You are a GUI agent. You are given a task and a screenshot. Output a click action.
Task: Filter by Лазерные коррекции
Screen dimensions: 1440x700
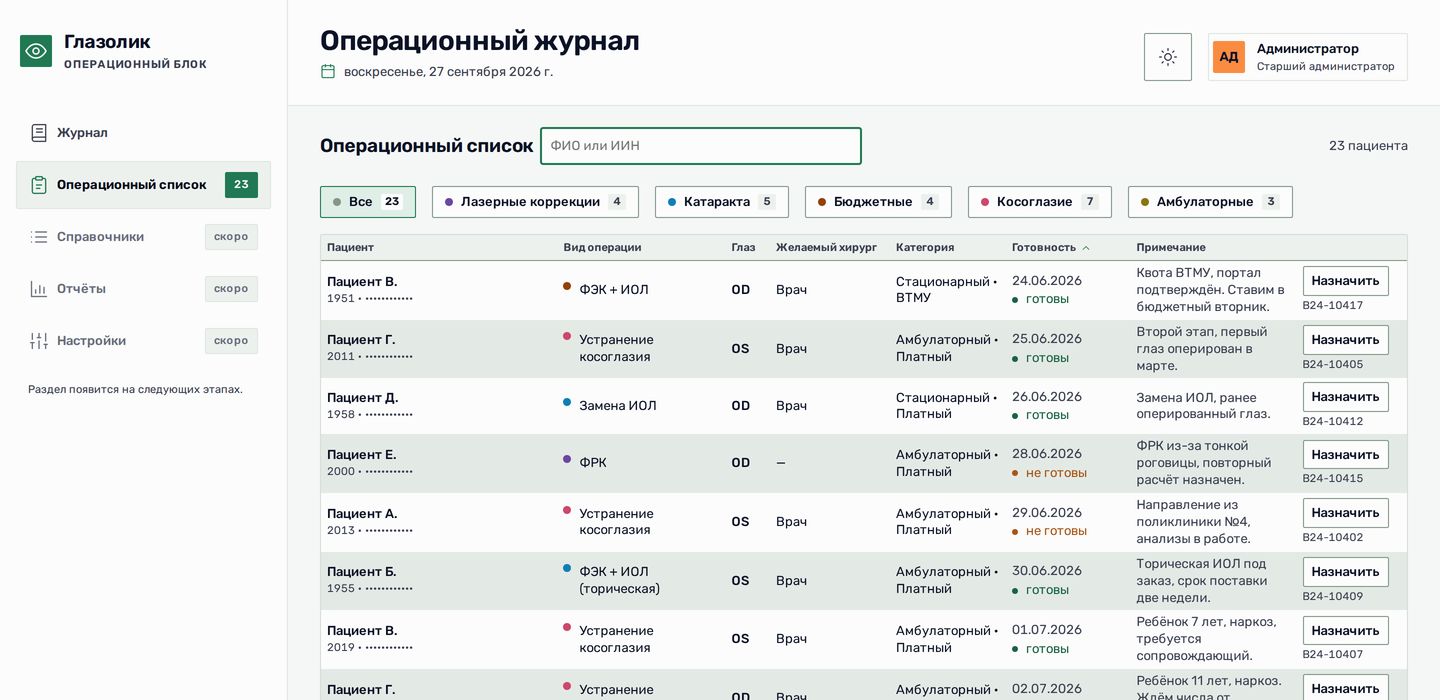[535, 202]
